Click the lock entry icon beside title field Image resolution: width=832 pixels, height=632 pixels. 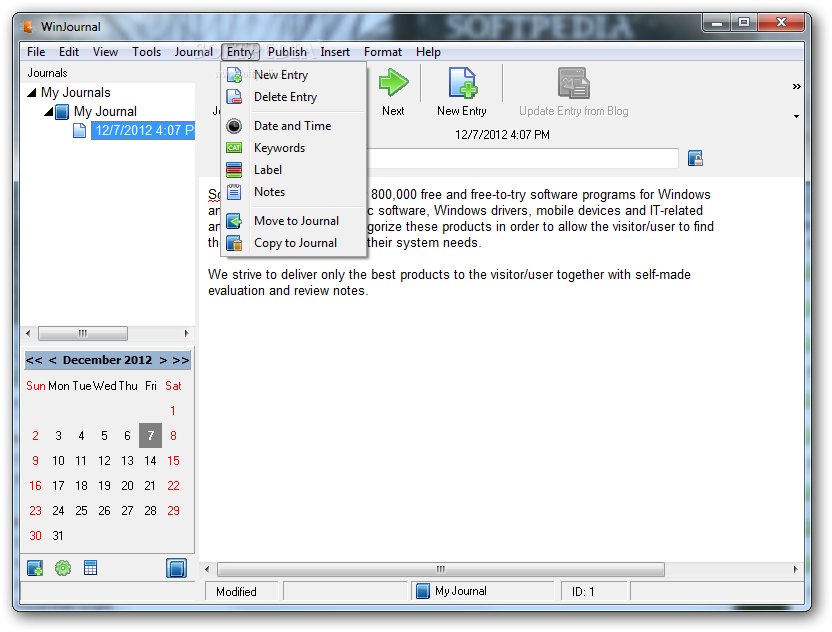pyautogui.click(x=695, y=158)
